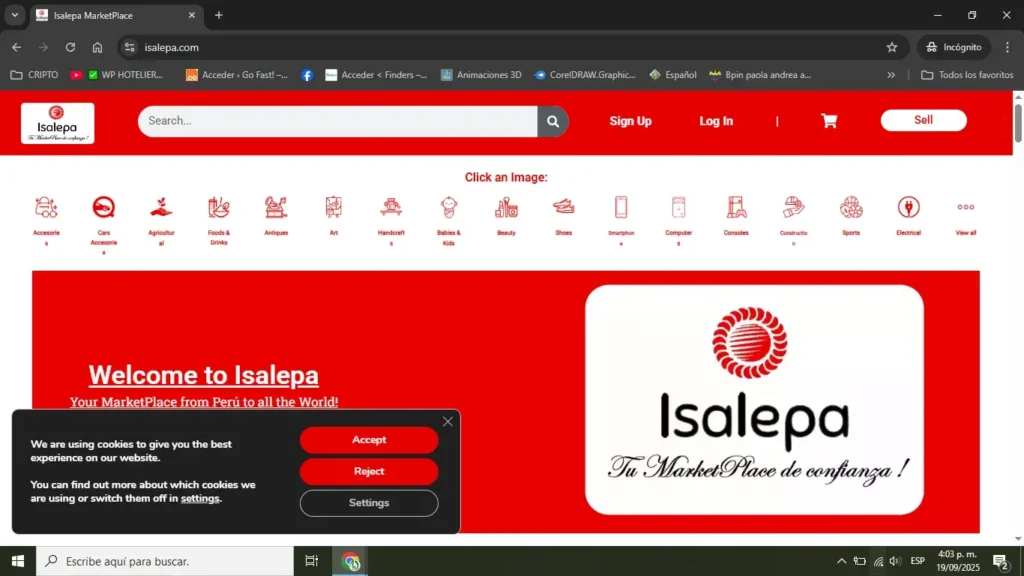This screenshot has height=576, width=1024.
Task: Open the YouTube bookmark icon
Action: point(76,75)
